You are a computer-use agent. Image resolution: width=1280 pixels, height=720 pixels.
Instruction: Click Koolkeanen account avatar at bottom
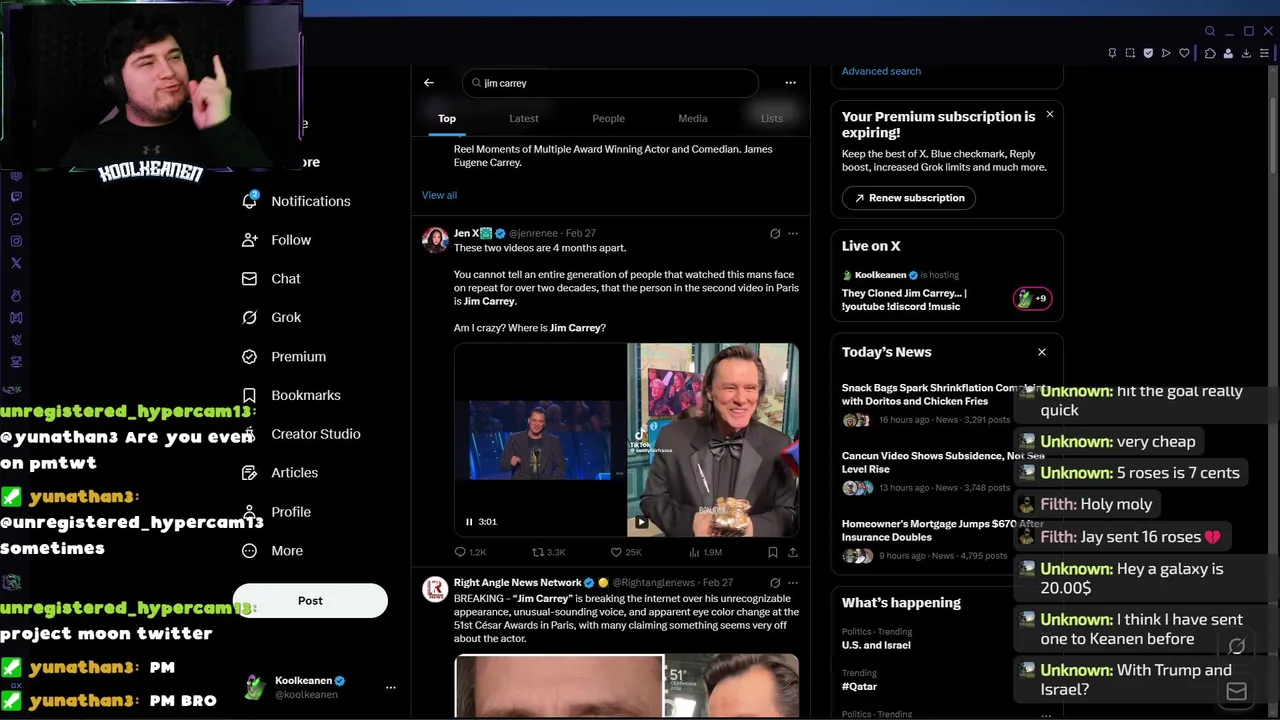255,687
